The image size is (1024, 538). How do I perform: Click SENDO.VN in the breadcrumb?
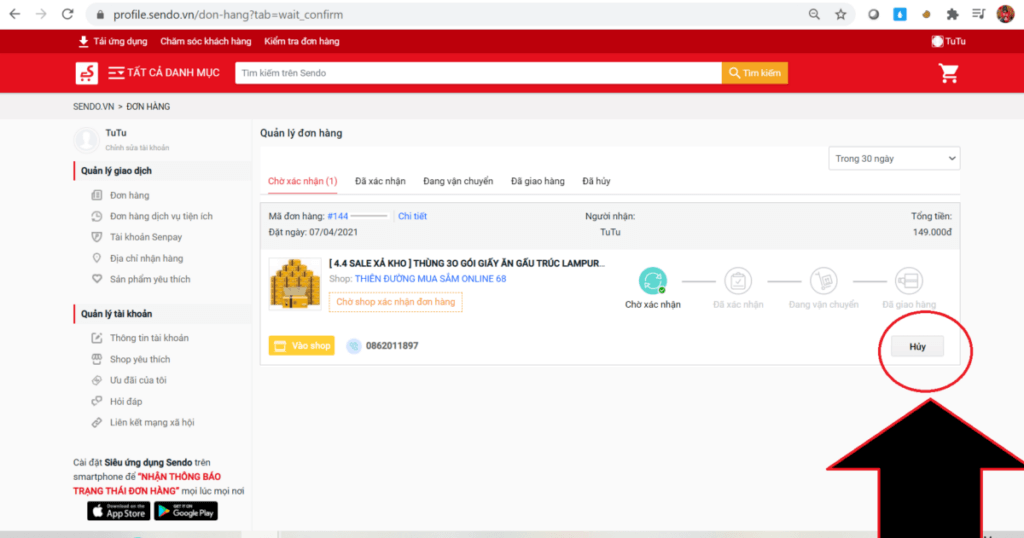[x=93, y=106]
